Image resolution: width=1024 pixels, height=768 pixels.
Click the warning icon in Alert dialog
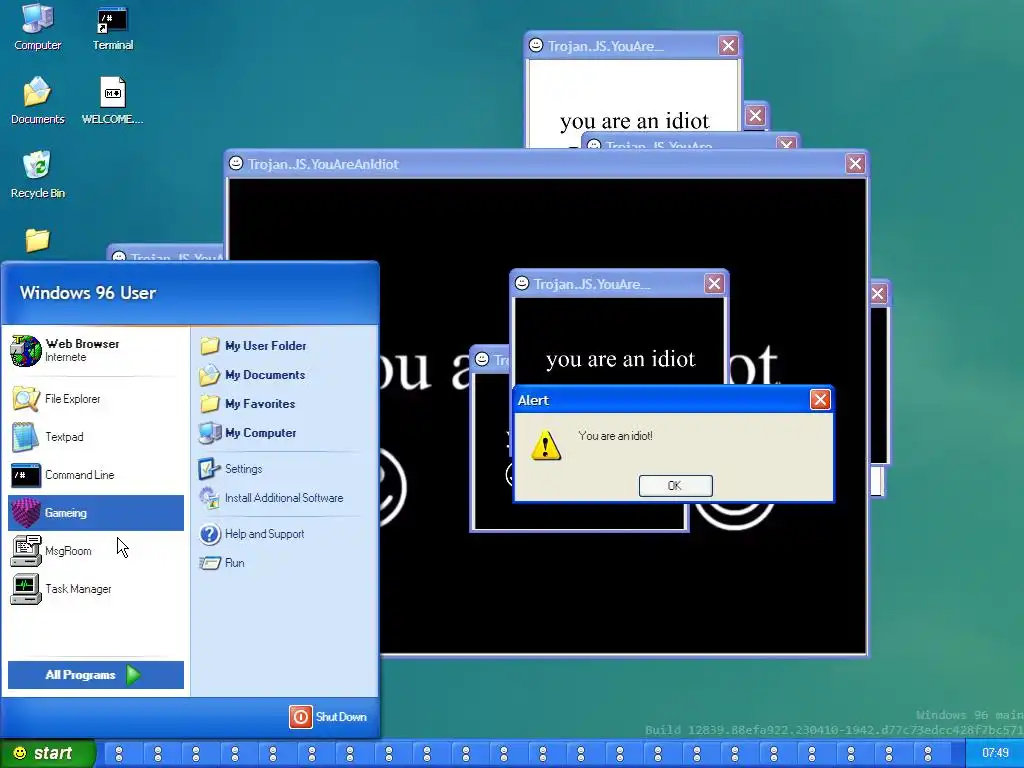click(546, 445)
